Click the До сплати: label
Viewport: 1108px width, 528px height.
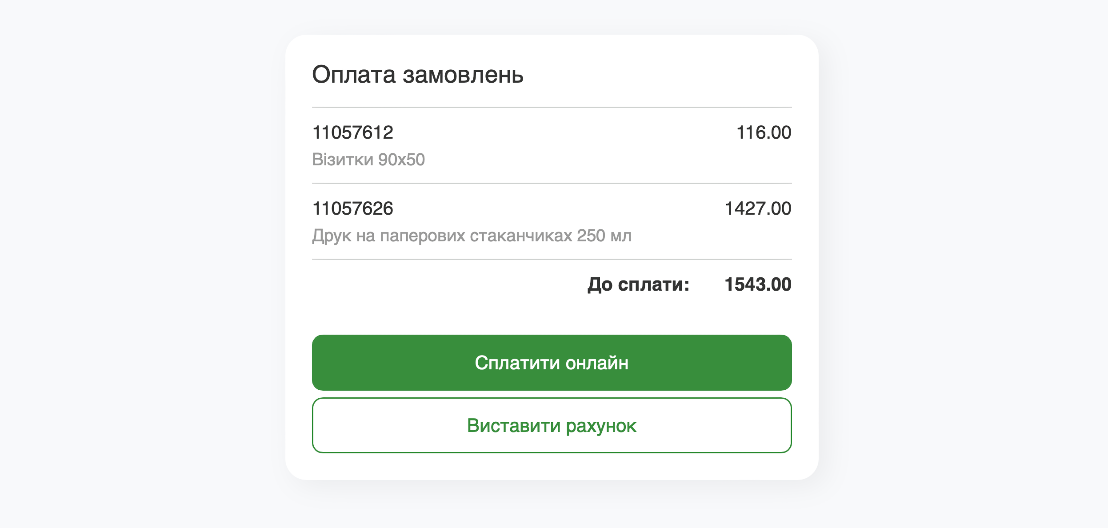638,285
